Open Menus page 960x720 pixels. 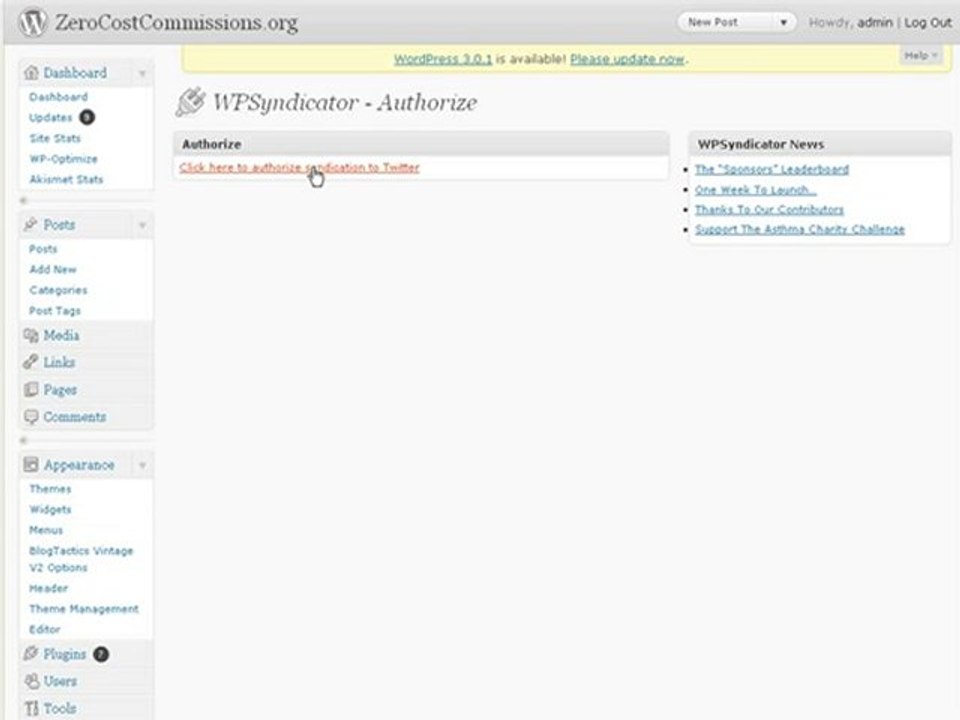click(46, 530)
